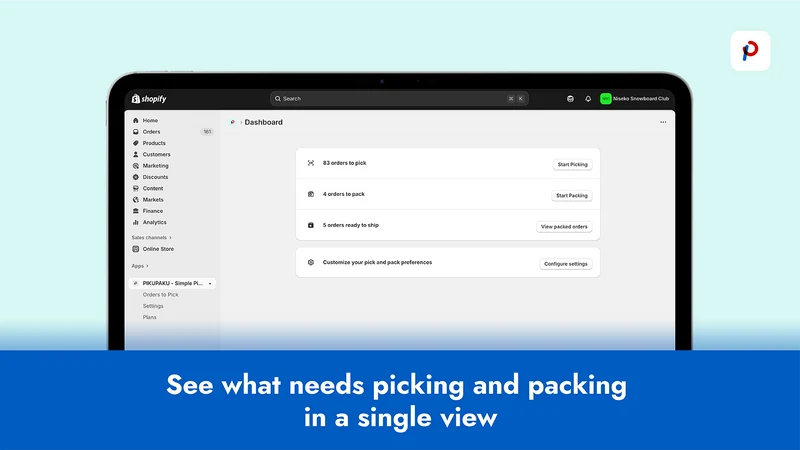Open Online Store sales channel
The image size is (800, 450).
pyautogui.click(x=158, y=249)
